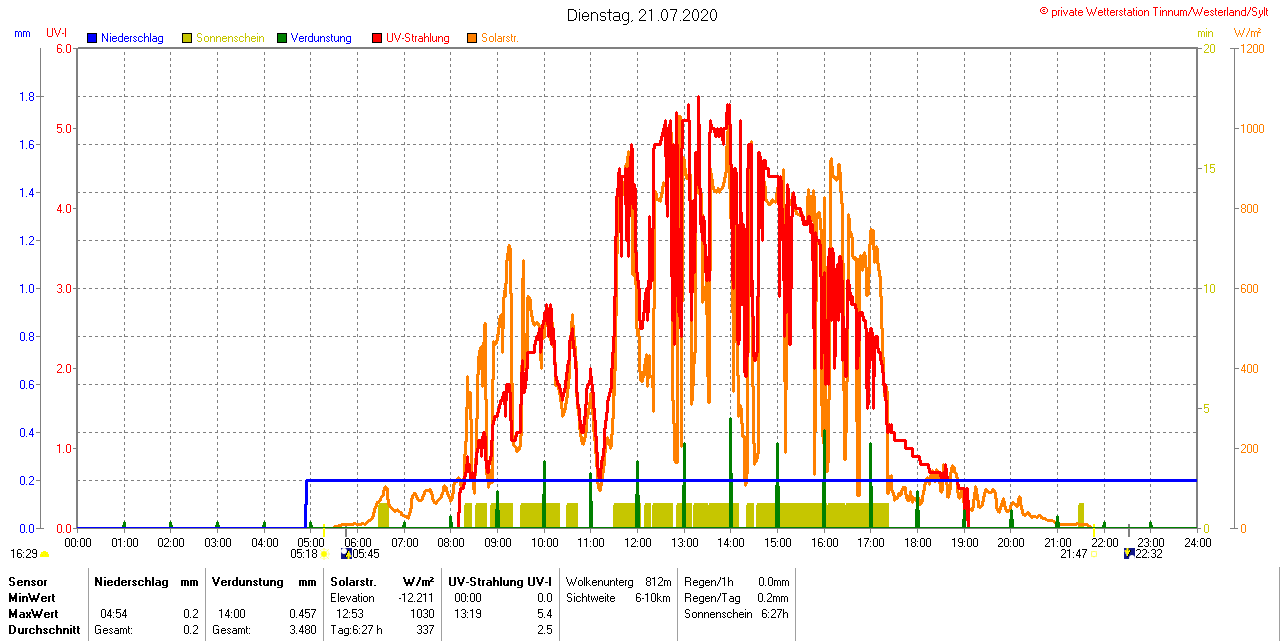Screen dimensions: 1280x641
Task: Click the sunrise sun icon at 05:18
Action: click(324, 554)
